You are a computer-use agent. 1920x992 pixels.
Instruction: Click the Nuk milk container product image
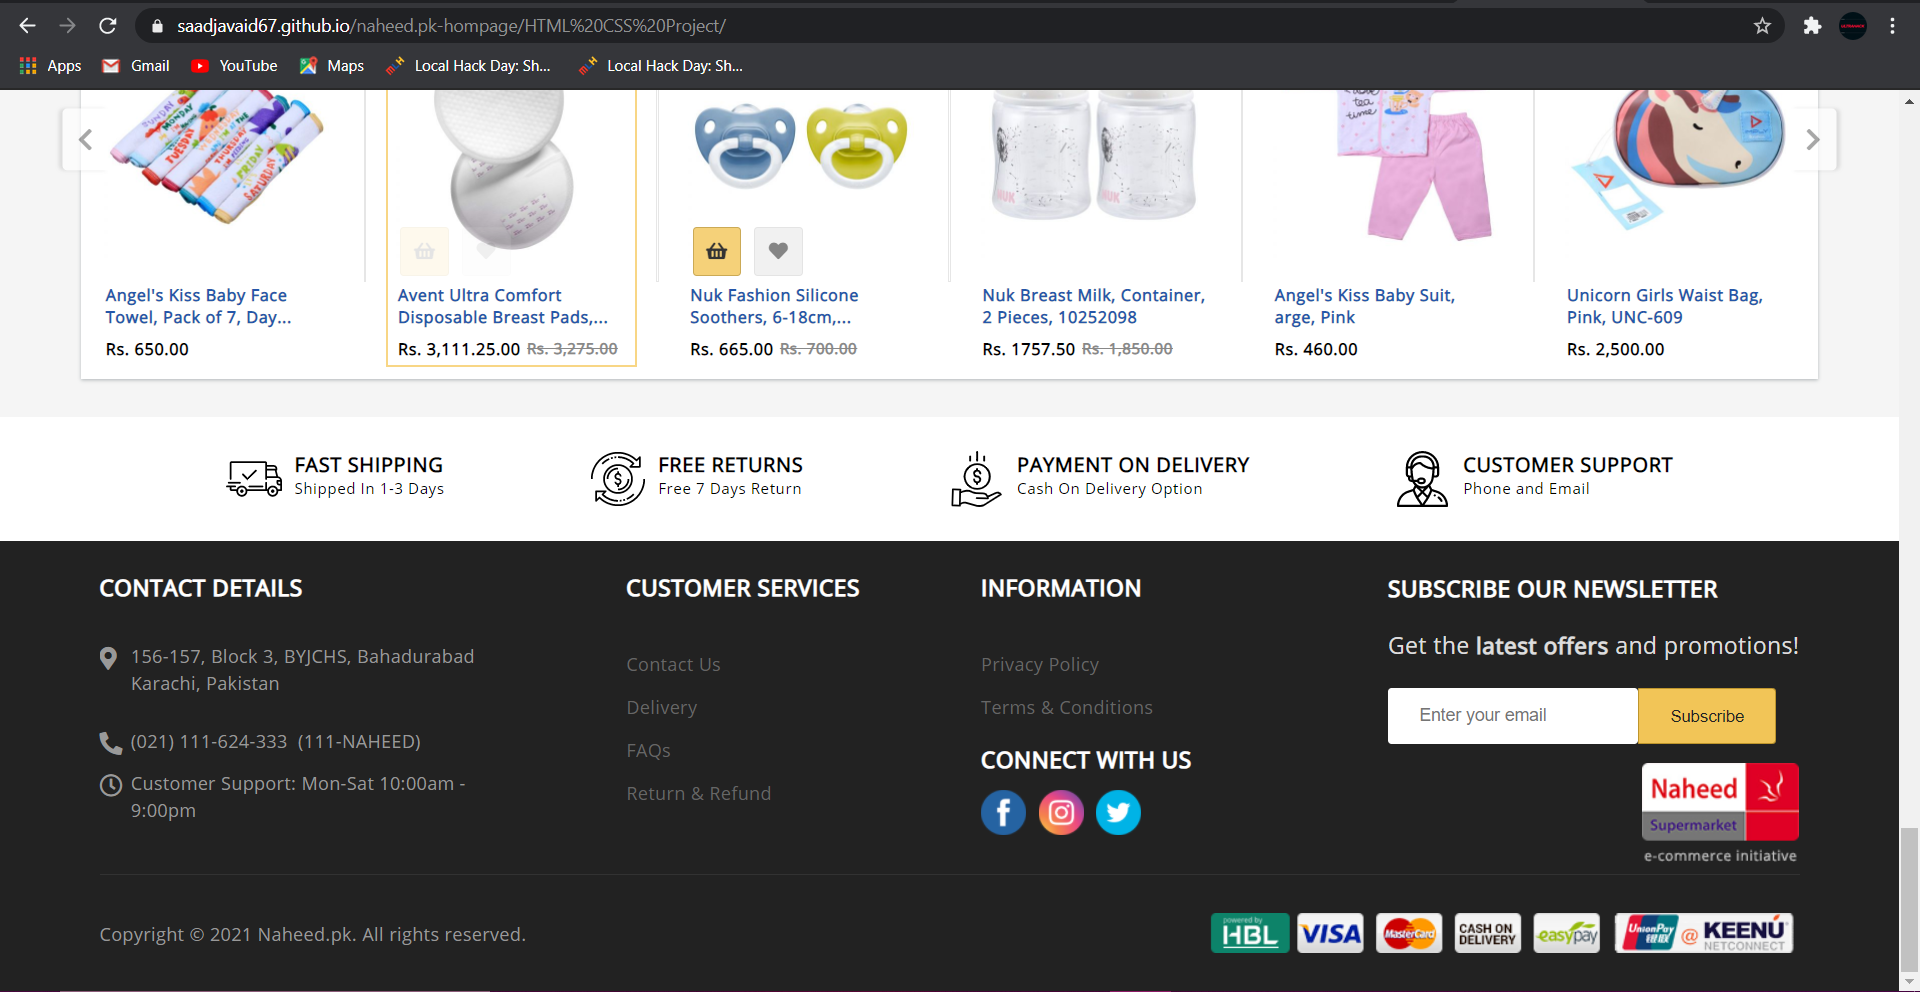1093,155
